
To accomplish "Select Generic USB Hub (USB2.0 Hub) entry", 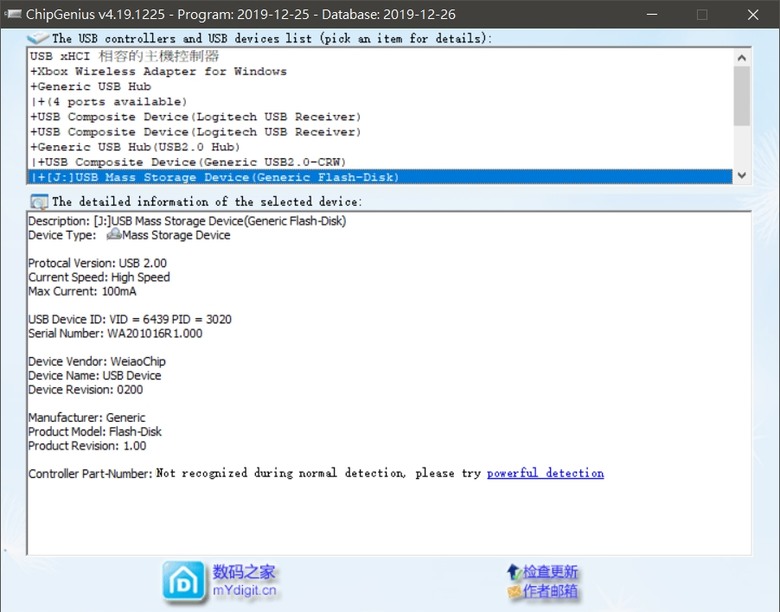I will [x=380, y=147].
